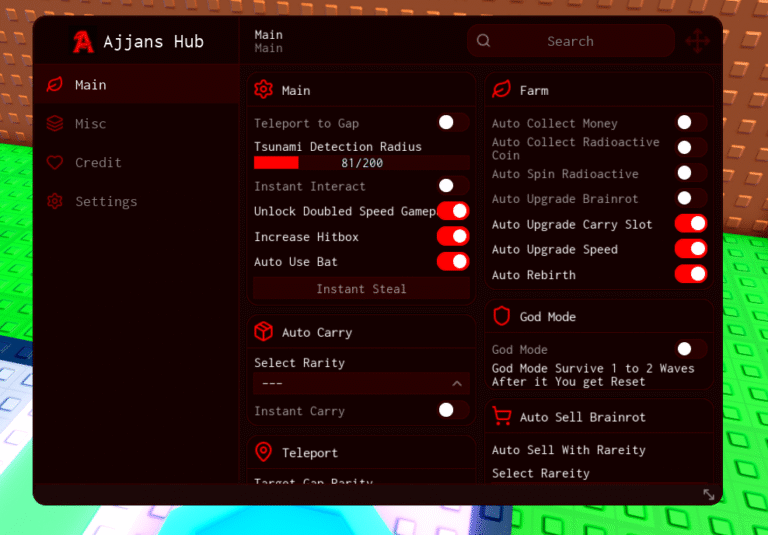Turn on Instant Interact
The height and width of the screenshot is (535, 768).
(x=453, y=186)
